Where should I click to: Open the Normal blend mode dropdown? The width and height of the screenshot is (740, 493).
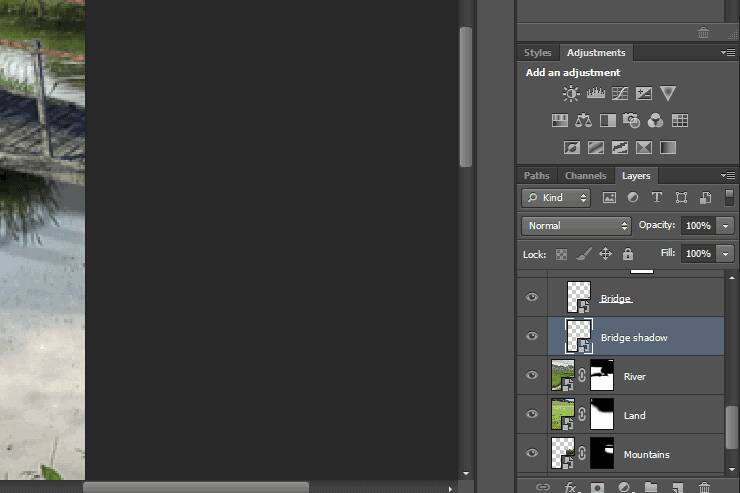tap(576, 226)
